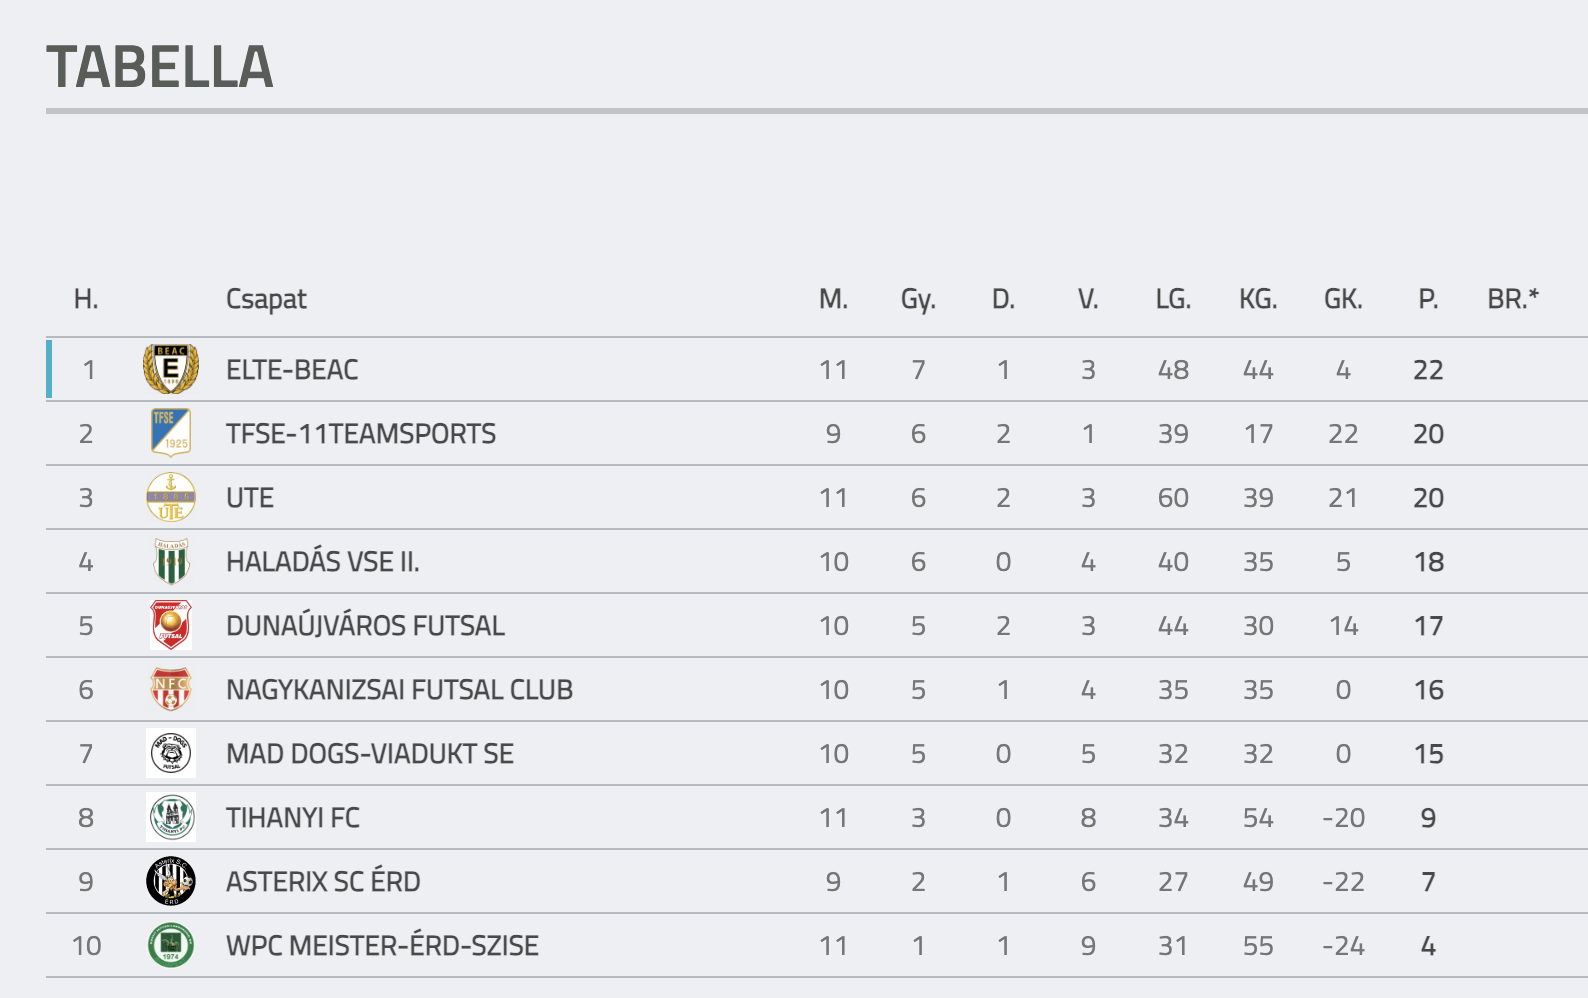
Task: Click the Mad Dogs bulldog logo
Action: click(171, 753)
